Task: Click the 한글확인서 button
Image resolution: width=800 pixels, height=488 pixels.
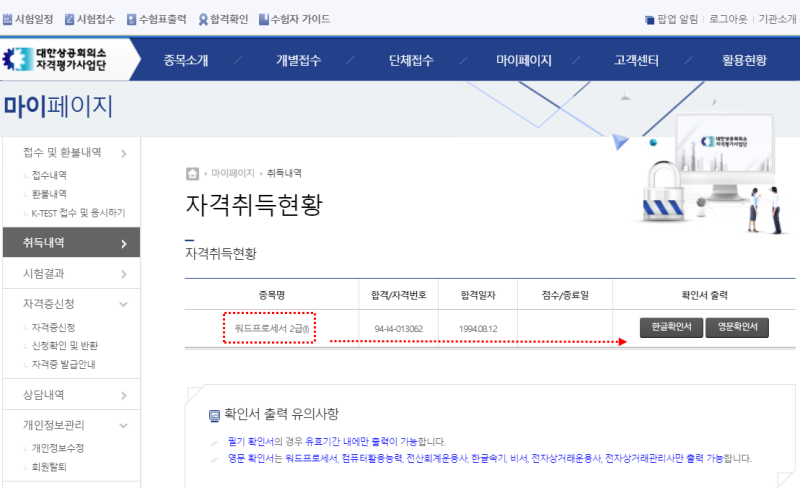Action: coord(671,327)
